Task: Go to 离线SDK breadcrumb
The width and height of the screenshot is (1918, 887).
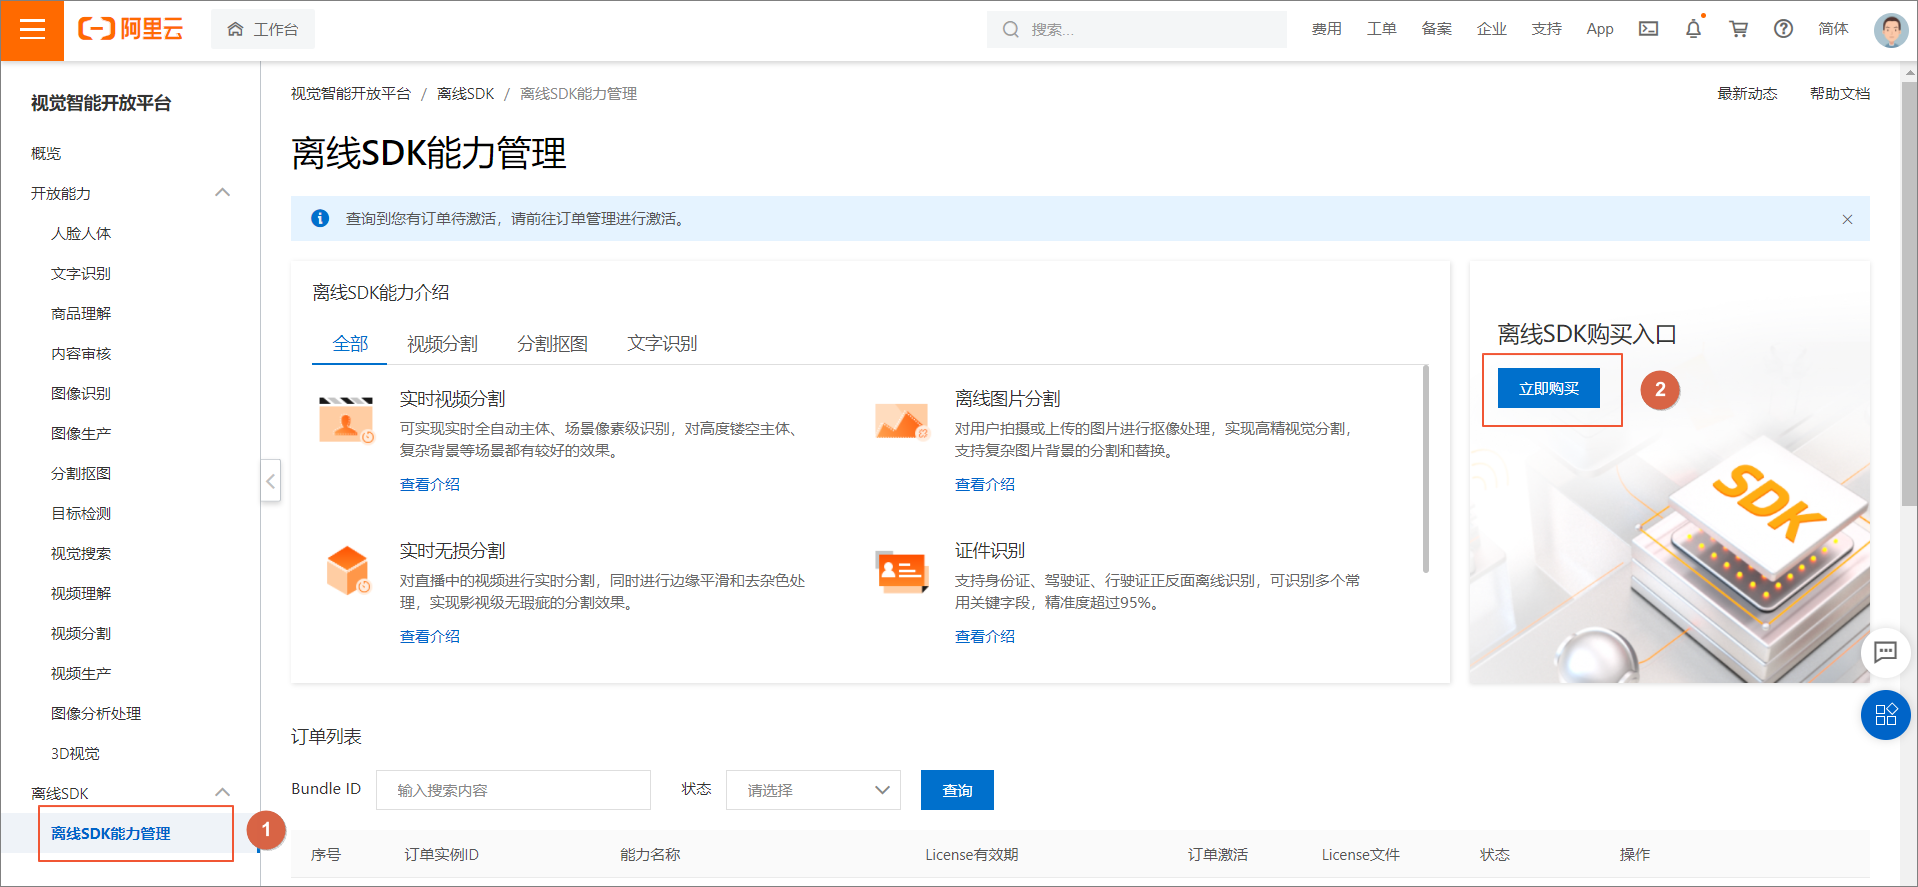Action: 466,93
